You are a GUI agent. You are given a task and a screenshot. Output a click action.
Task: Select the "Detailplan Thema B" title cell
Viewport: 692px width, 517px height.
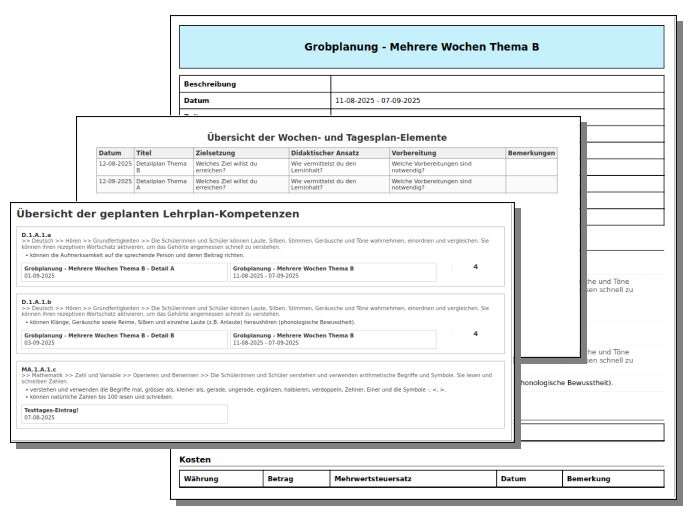164,167
